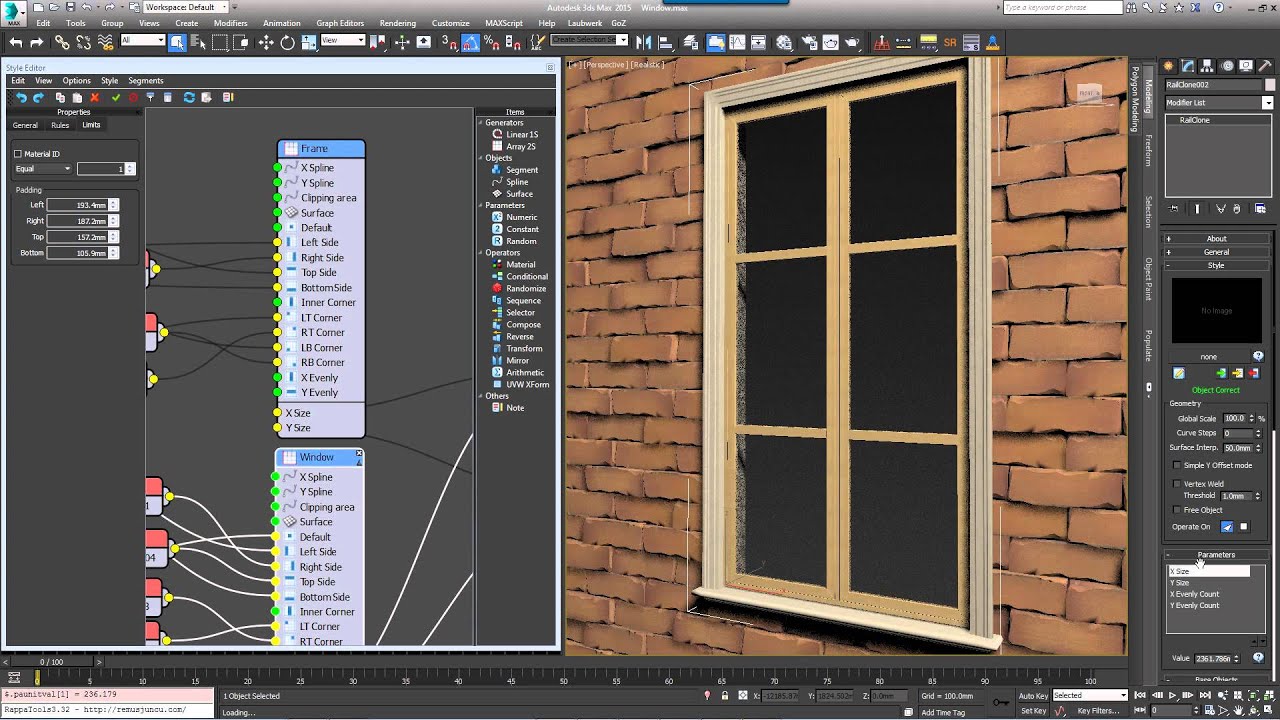Activate the Select Object tool
The width and height of the screenshot is (1280, 720).
point(177,42)
